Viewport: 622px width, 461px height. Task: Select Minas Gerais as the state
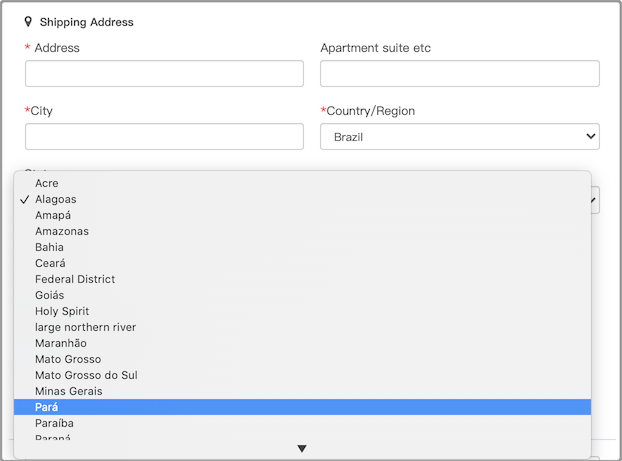tap(68, 391)
